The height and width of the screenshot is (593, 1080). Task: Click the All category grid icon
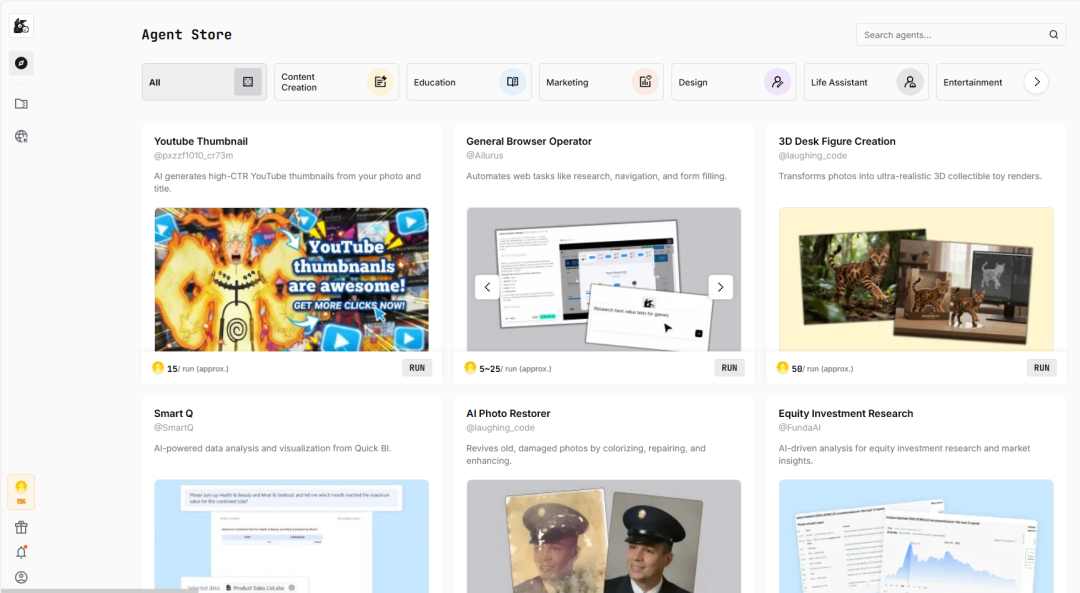248,82
